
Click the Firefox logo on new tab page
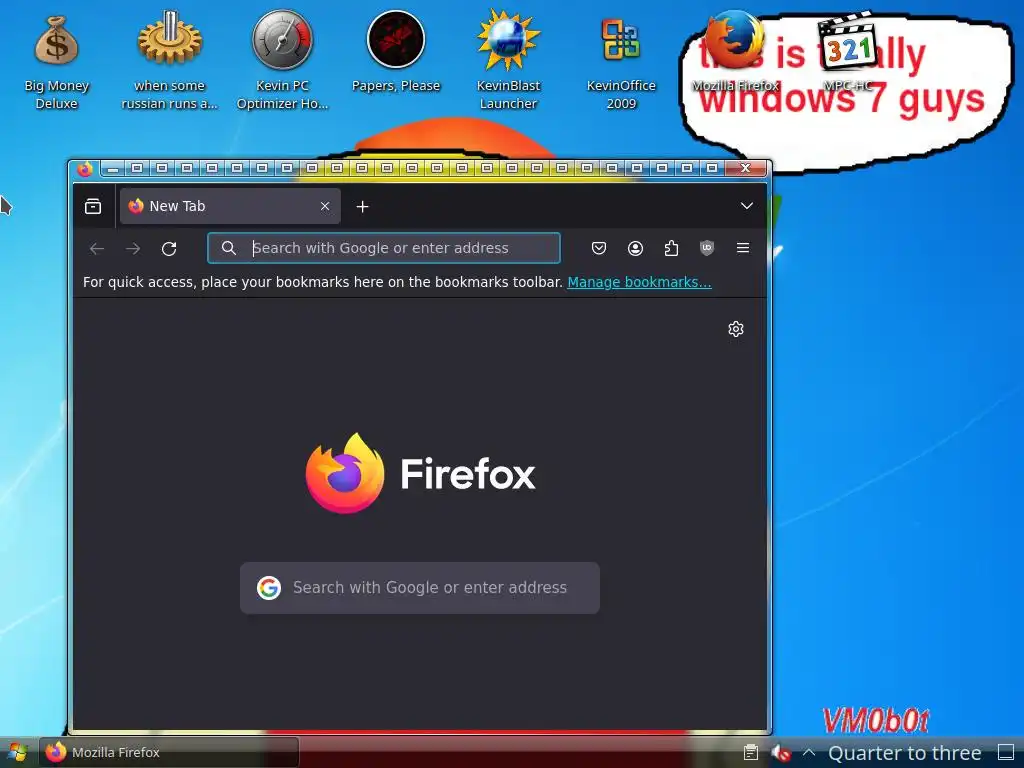pyautogui.click(x=420, y=473)
